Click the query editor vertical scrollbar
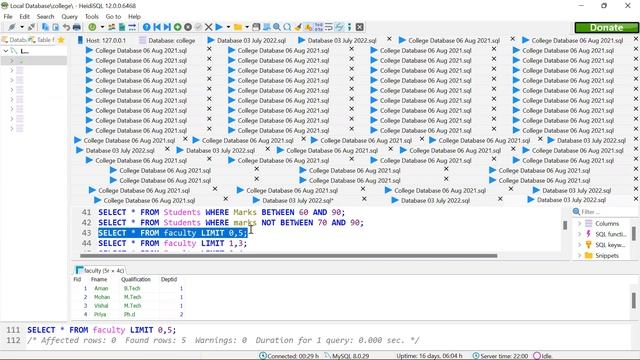The height and width of the screenshot is (360, 640). (x=565, y=225)
